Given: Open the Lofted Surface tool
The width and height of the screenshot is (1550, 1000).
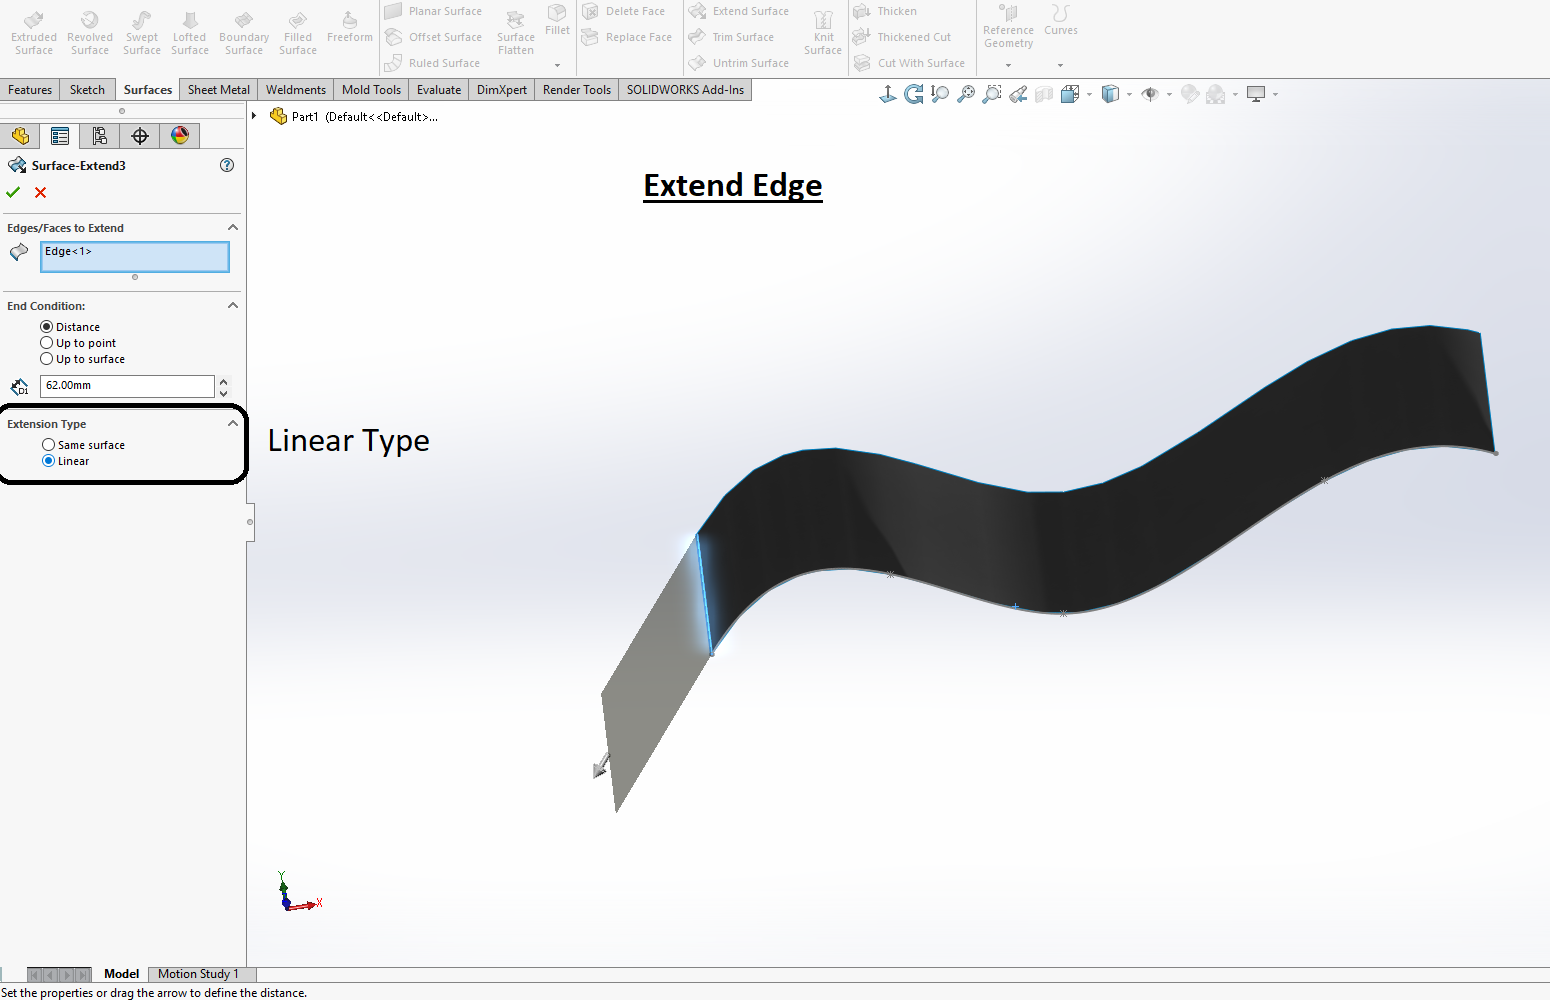Looking at the screenshot, I should point(189,32).
